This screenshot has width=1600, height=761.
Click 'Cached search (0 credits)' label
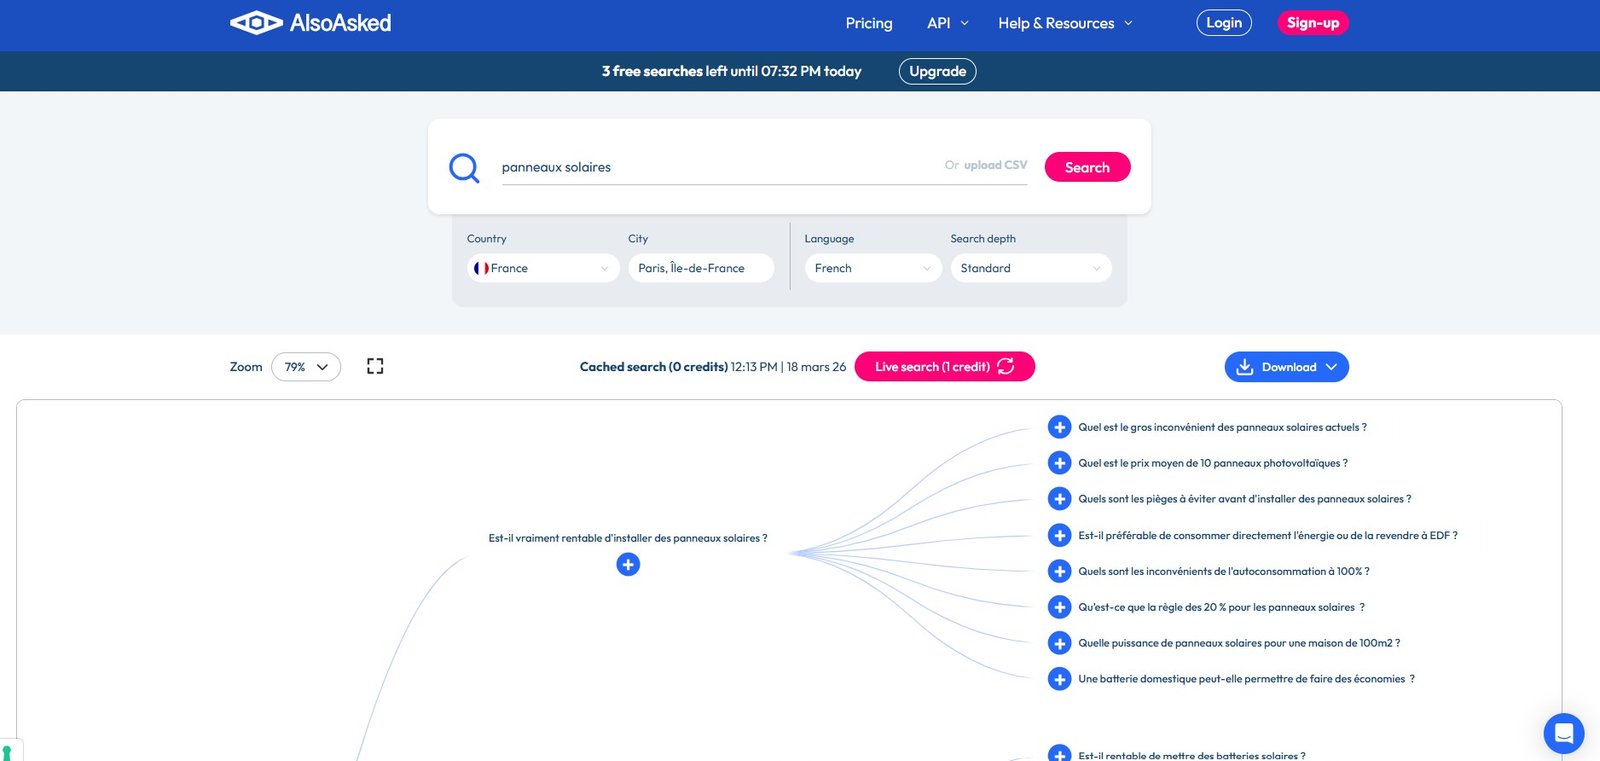click(x=654, y=367)
